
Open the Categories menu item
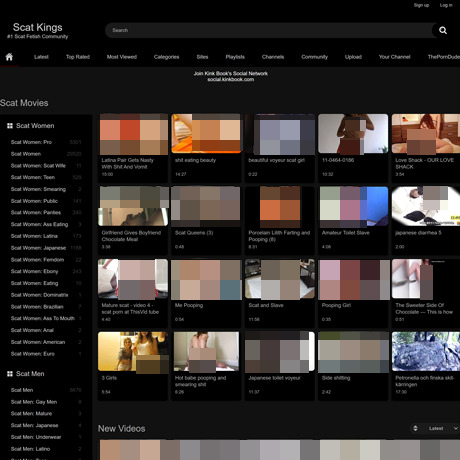[x=166, y=57]
